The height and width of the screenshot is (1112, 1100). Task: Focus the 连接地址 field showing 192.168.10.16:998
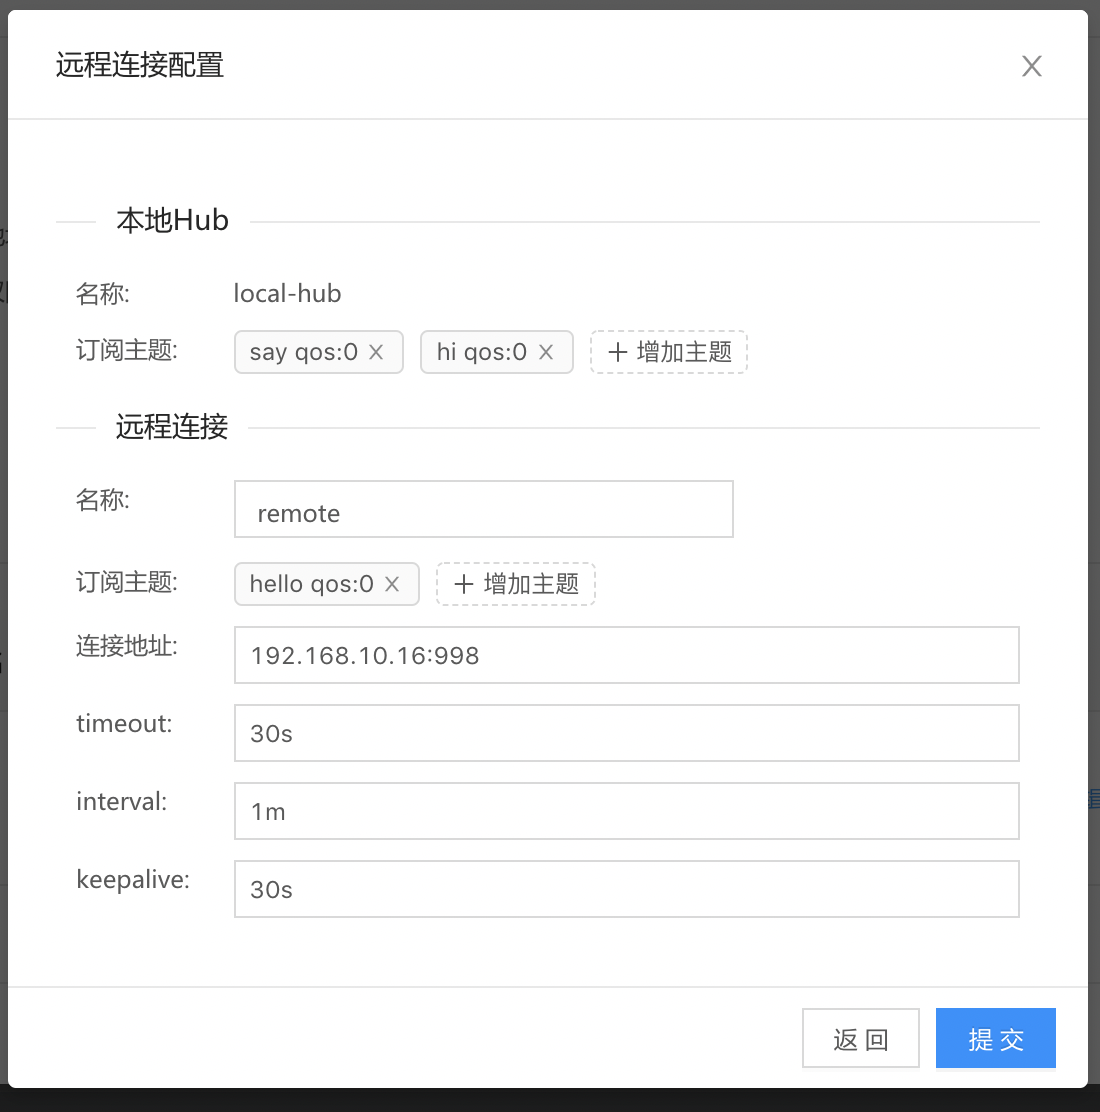point(626,655)
